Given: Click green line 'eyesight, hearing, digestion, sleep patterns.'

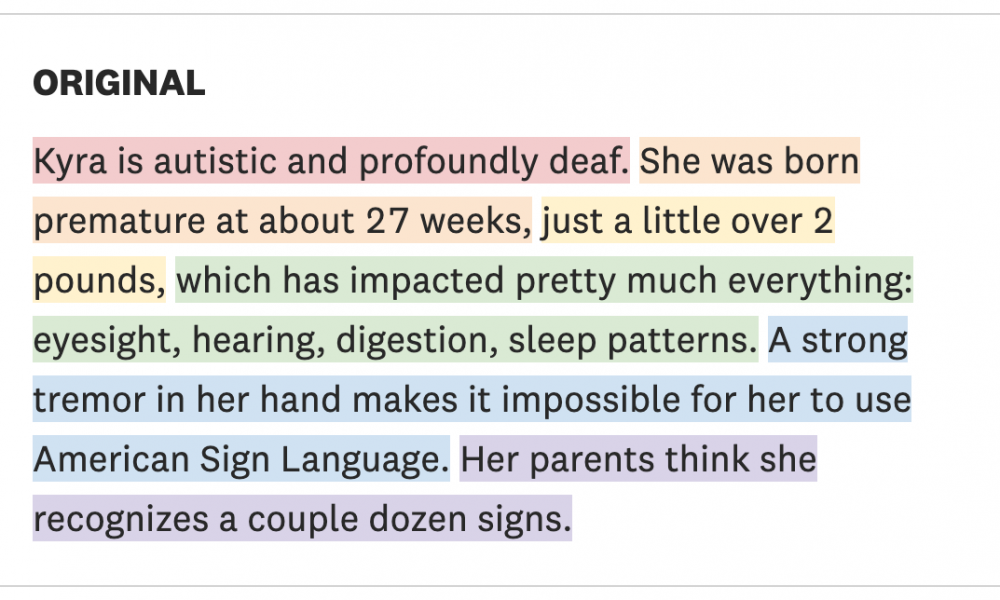Looking at the screenshot, I should point(395,340).
